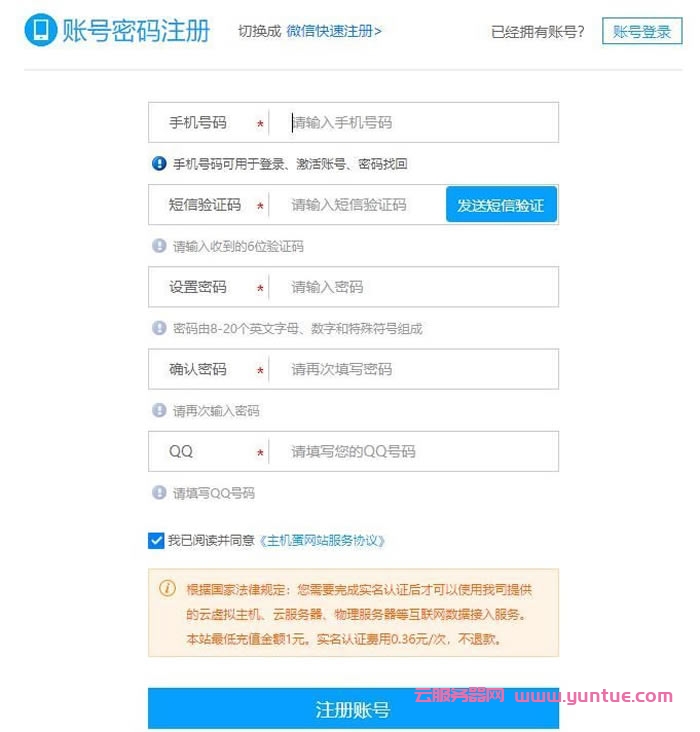700x732 pixels.
Task: Focus the 短信验证码 input field
Action: pyautogui.click(x=358, y=204)
